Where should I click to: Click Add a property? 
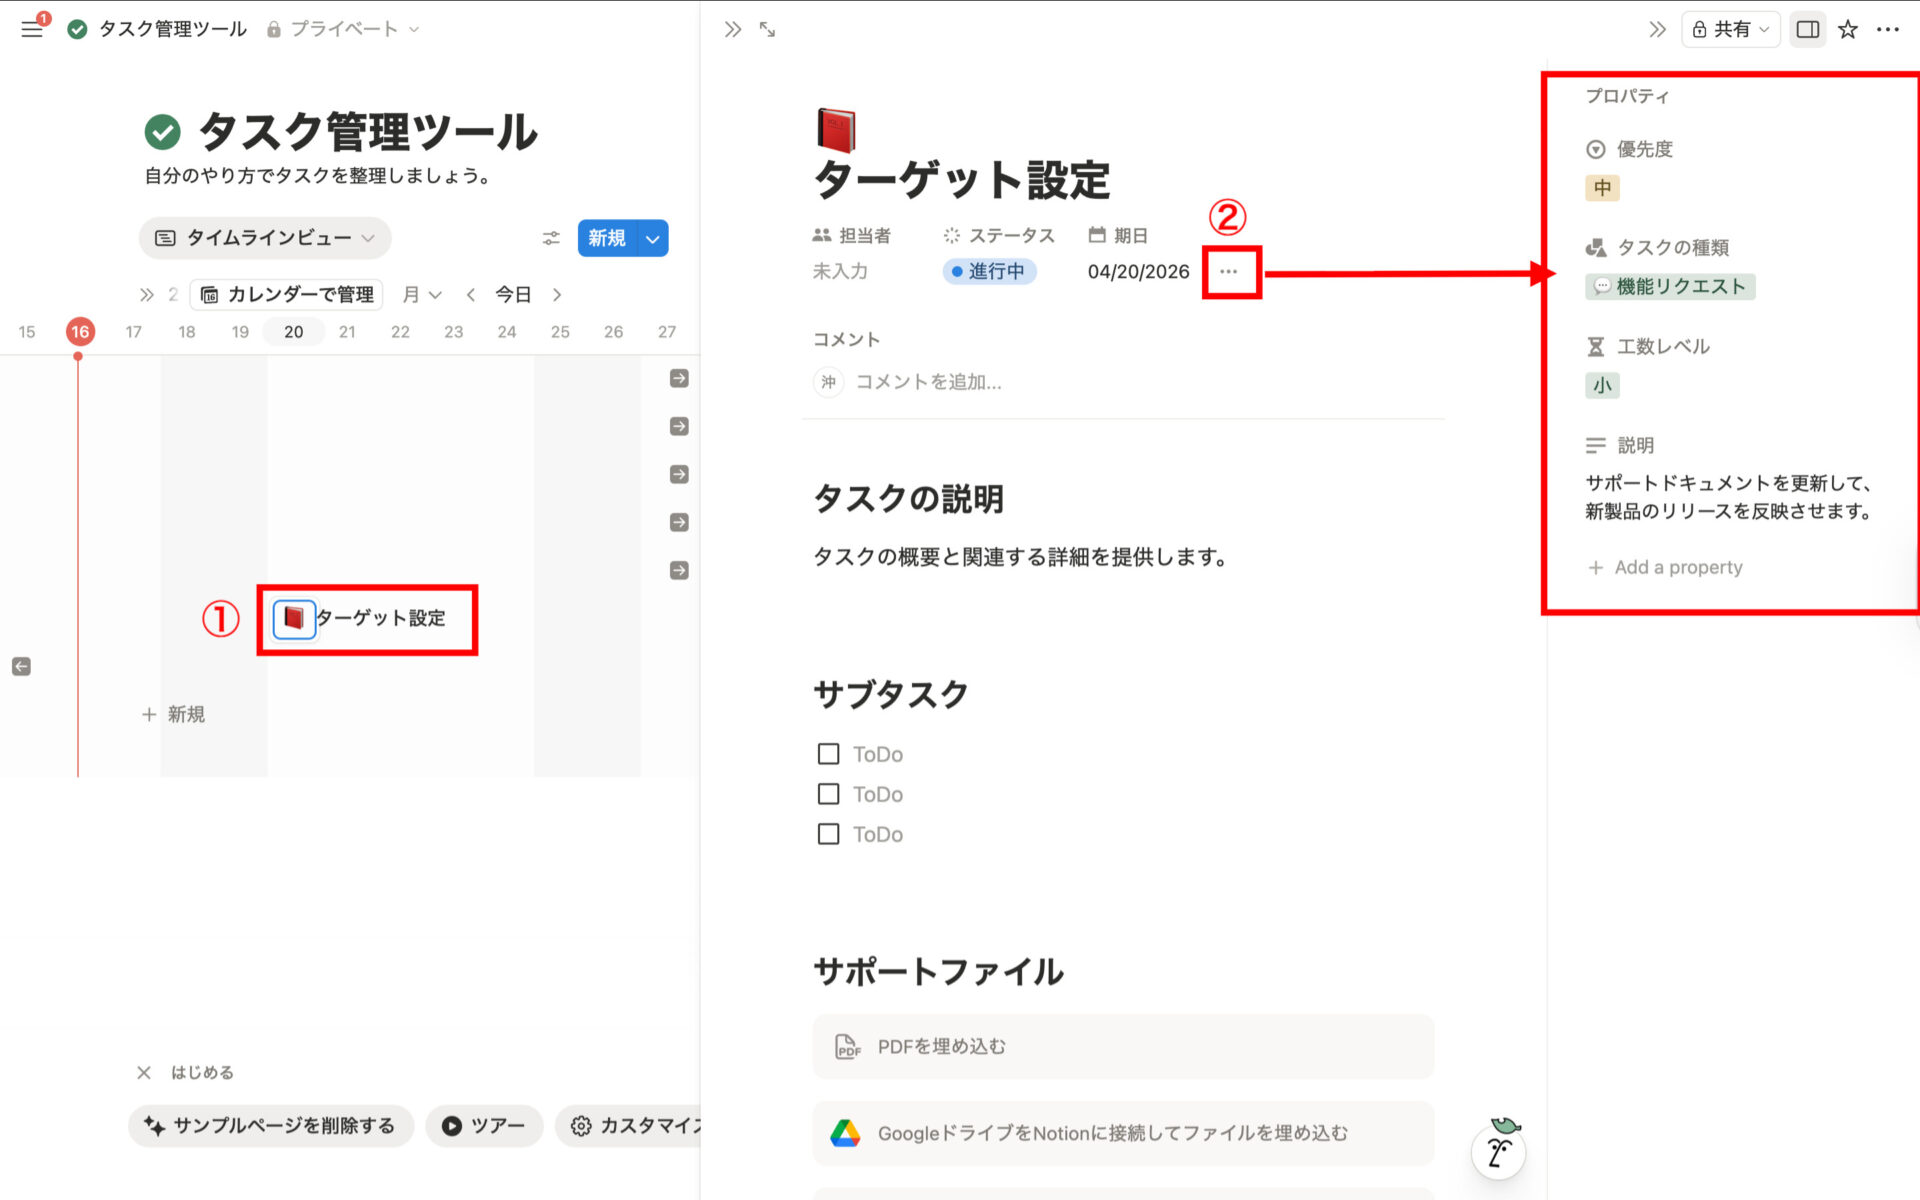point(1665,567)
